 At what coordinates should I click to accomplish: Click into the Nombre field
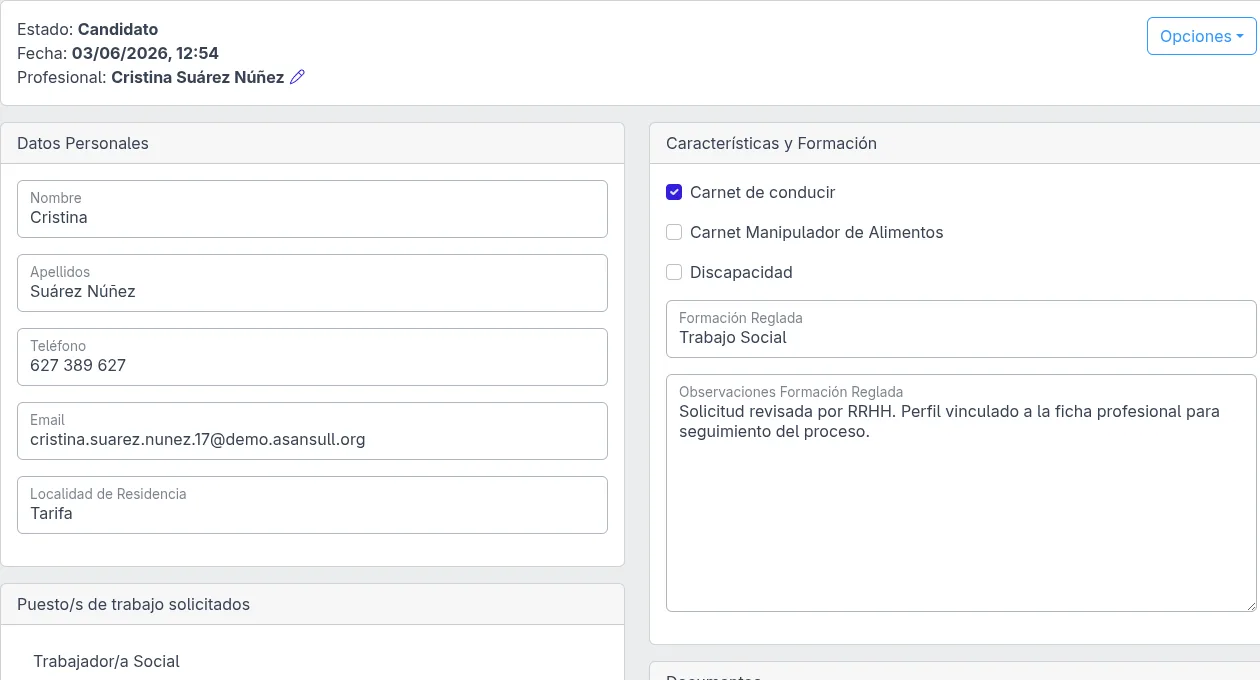coord(312,209)
